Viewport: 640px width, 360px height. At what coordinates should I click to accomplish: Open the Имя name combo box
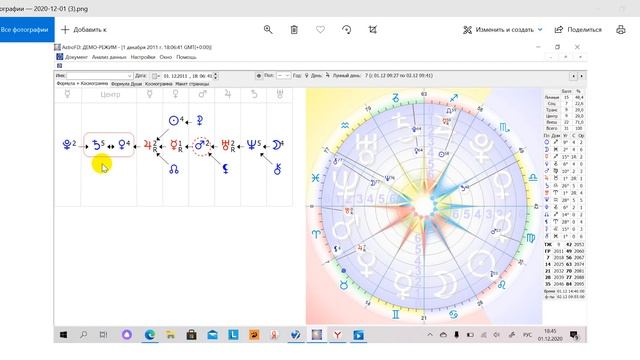(x=99, y=76)
